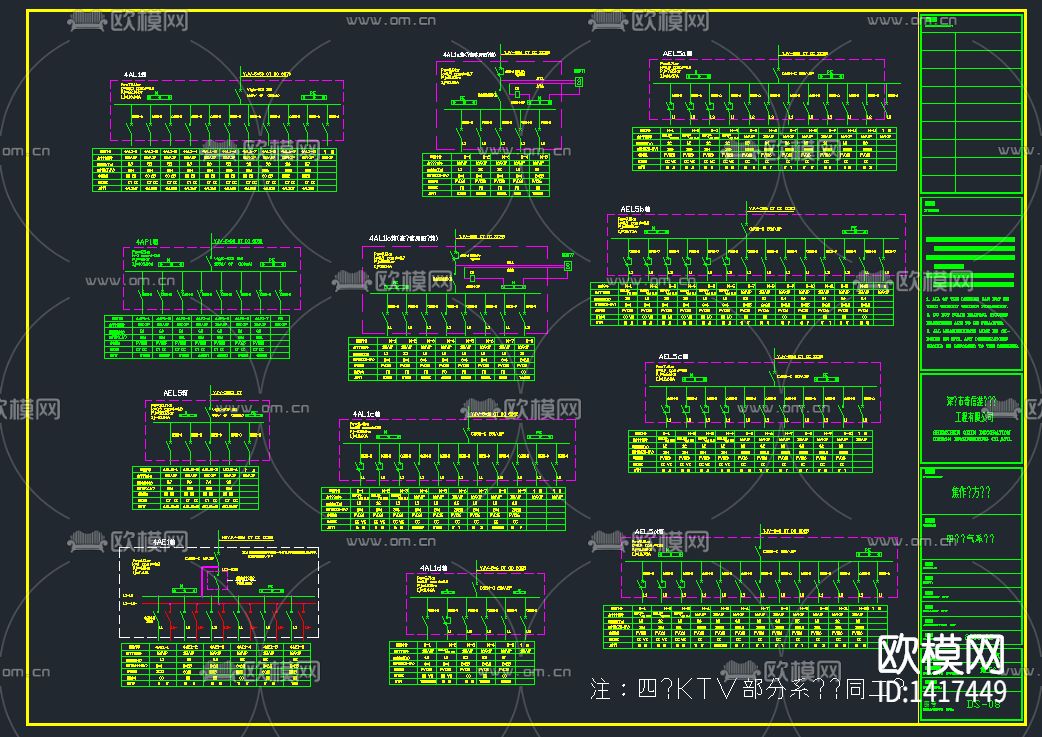The image size is (1042, 737).
Task: Click the meter box symbol beside 4AL1b panel
Action: (568, 265)
